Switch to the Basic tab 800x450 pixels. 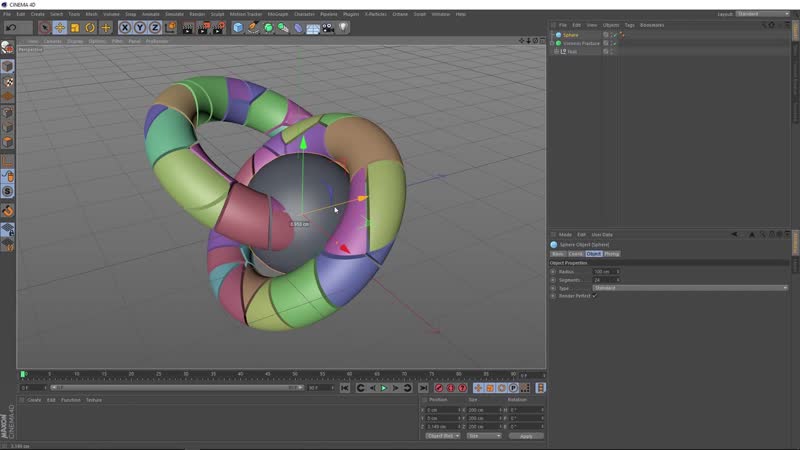[x=558, y=254]
